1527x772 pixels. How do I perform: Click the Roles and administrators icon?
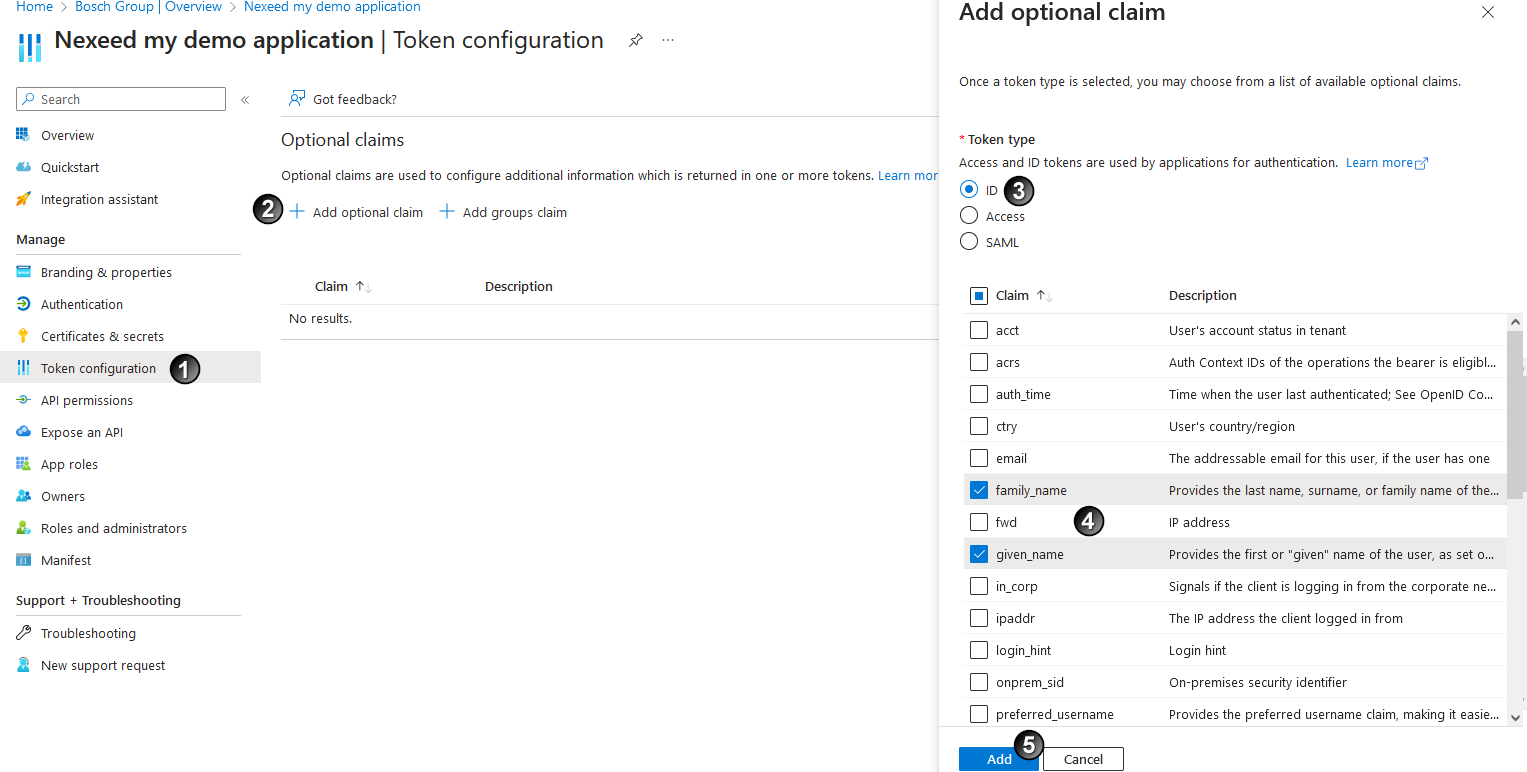pos(23,528)
